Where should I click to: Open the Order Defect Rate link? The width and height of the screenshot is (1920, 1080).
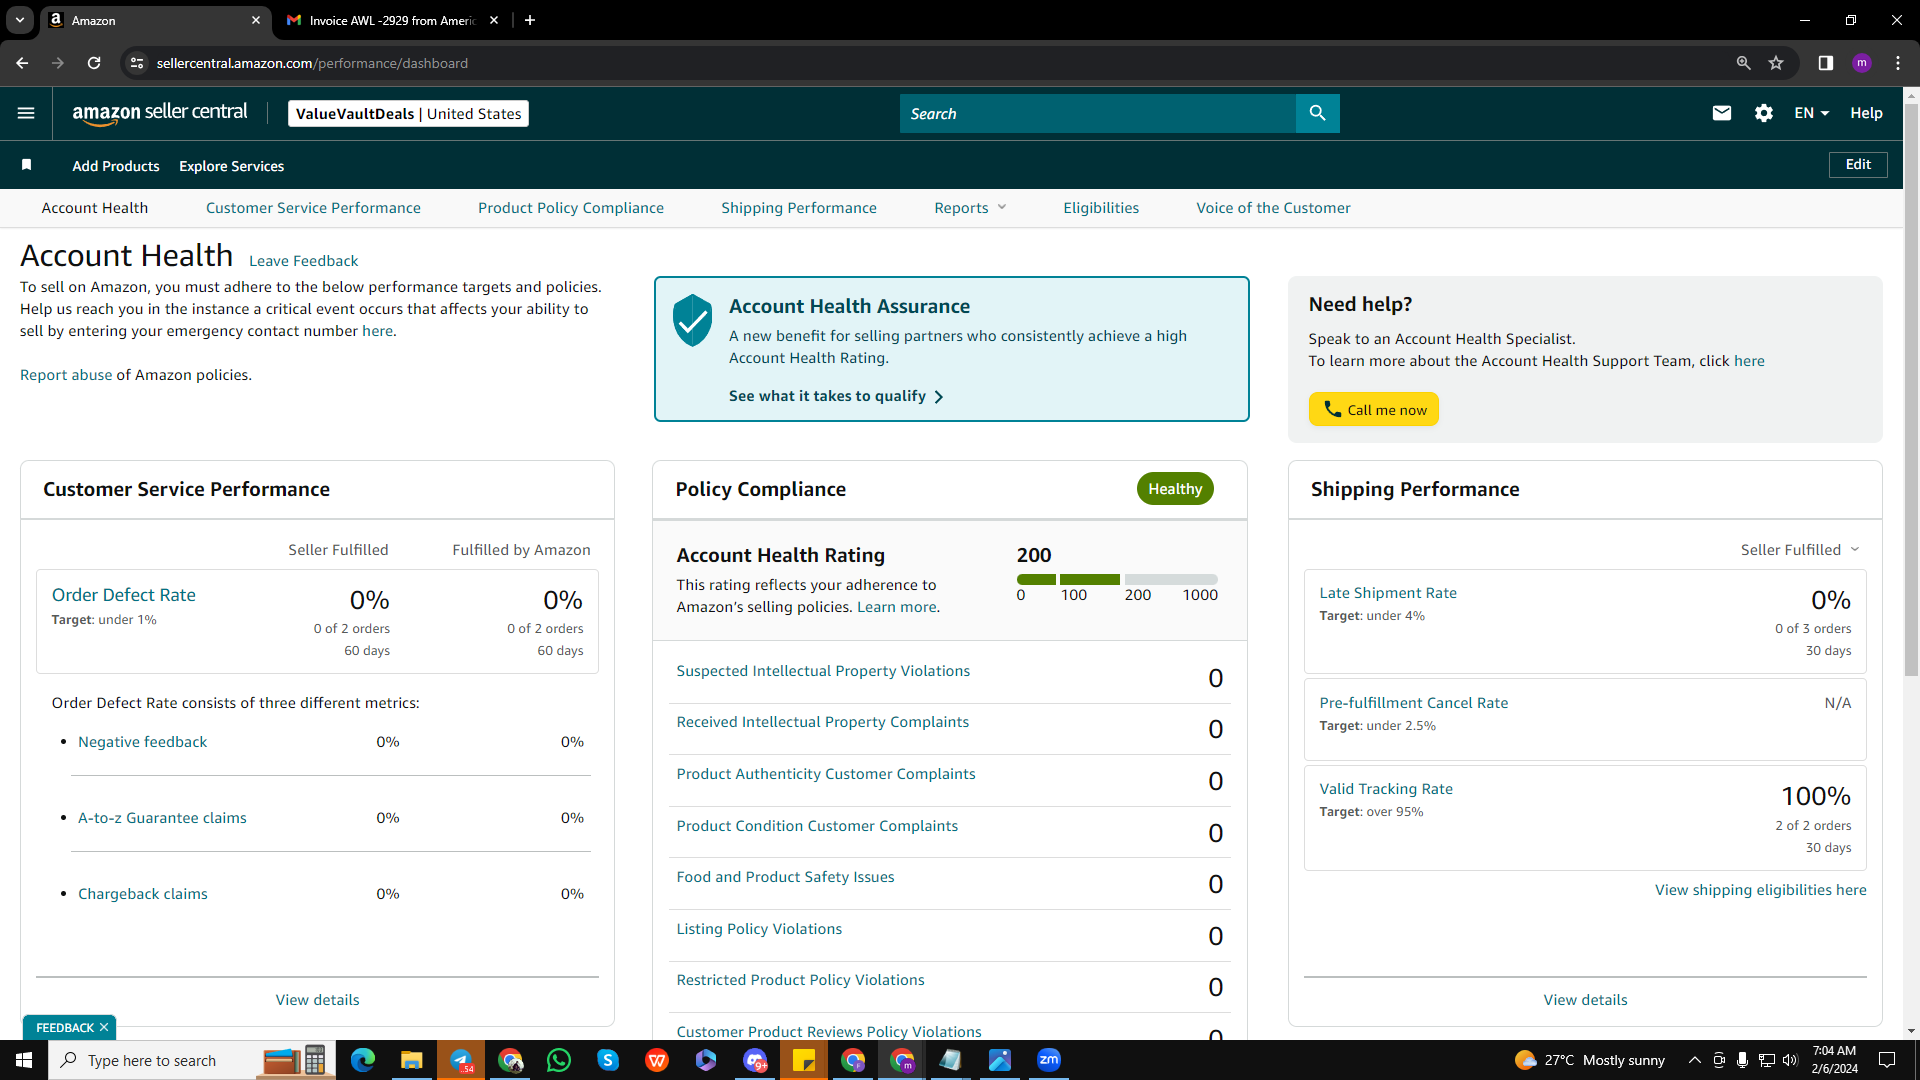(124, 595)
